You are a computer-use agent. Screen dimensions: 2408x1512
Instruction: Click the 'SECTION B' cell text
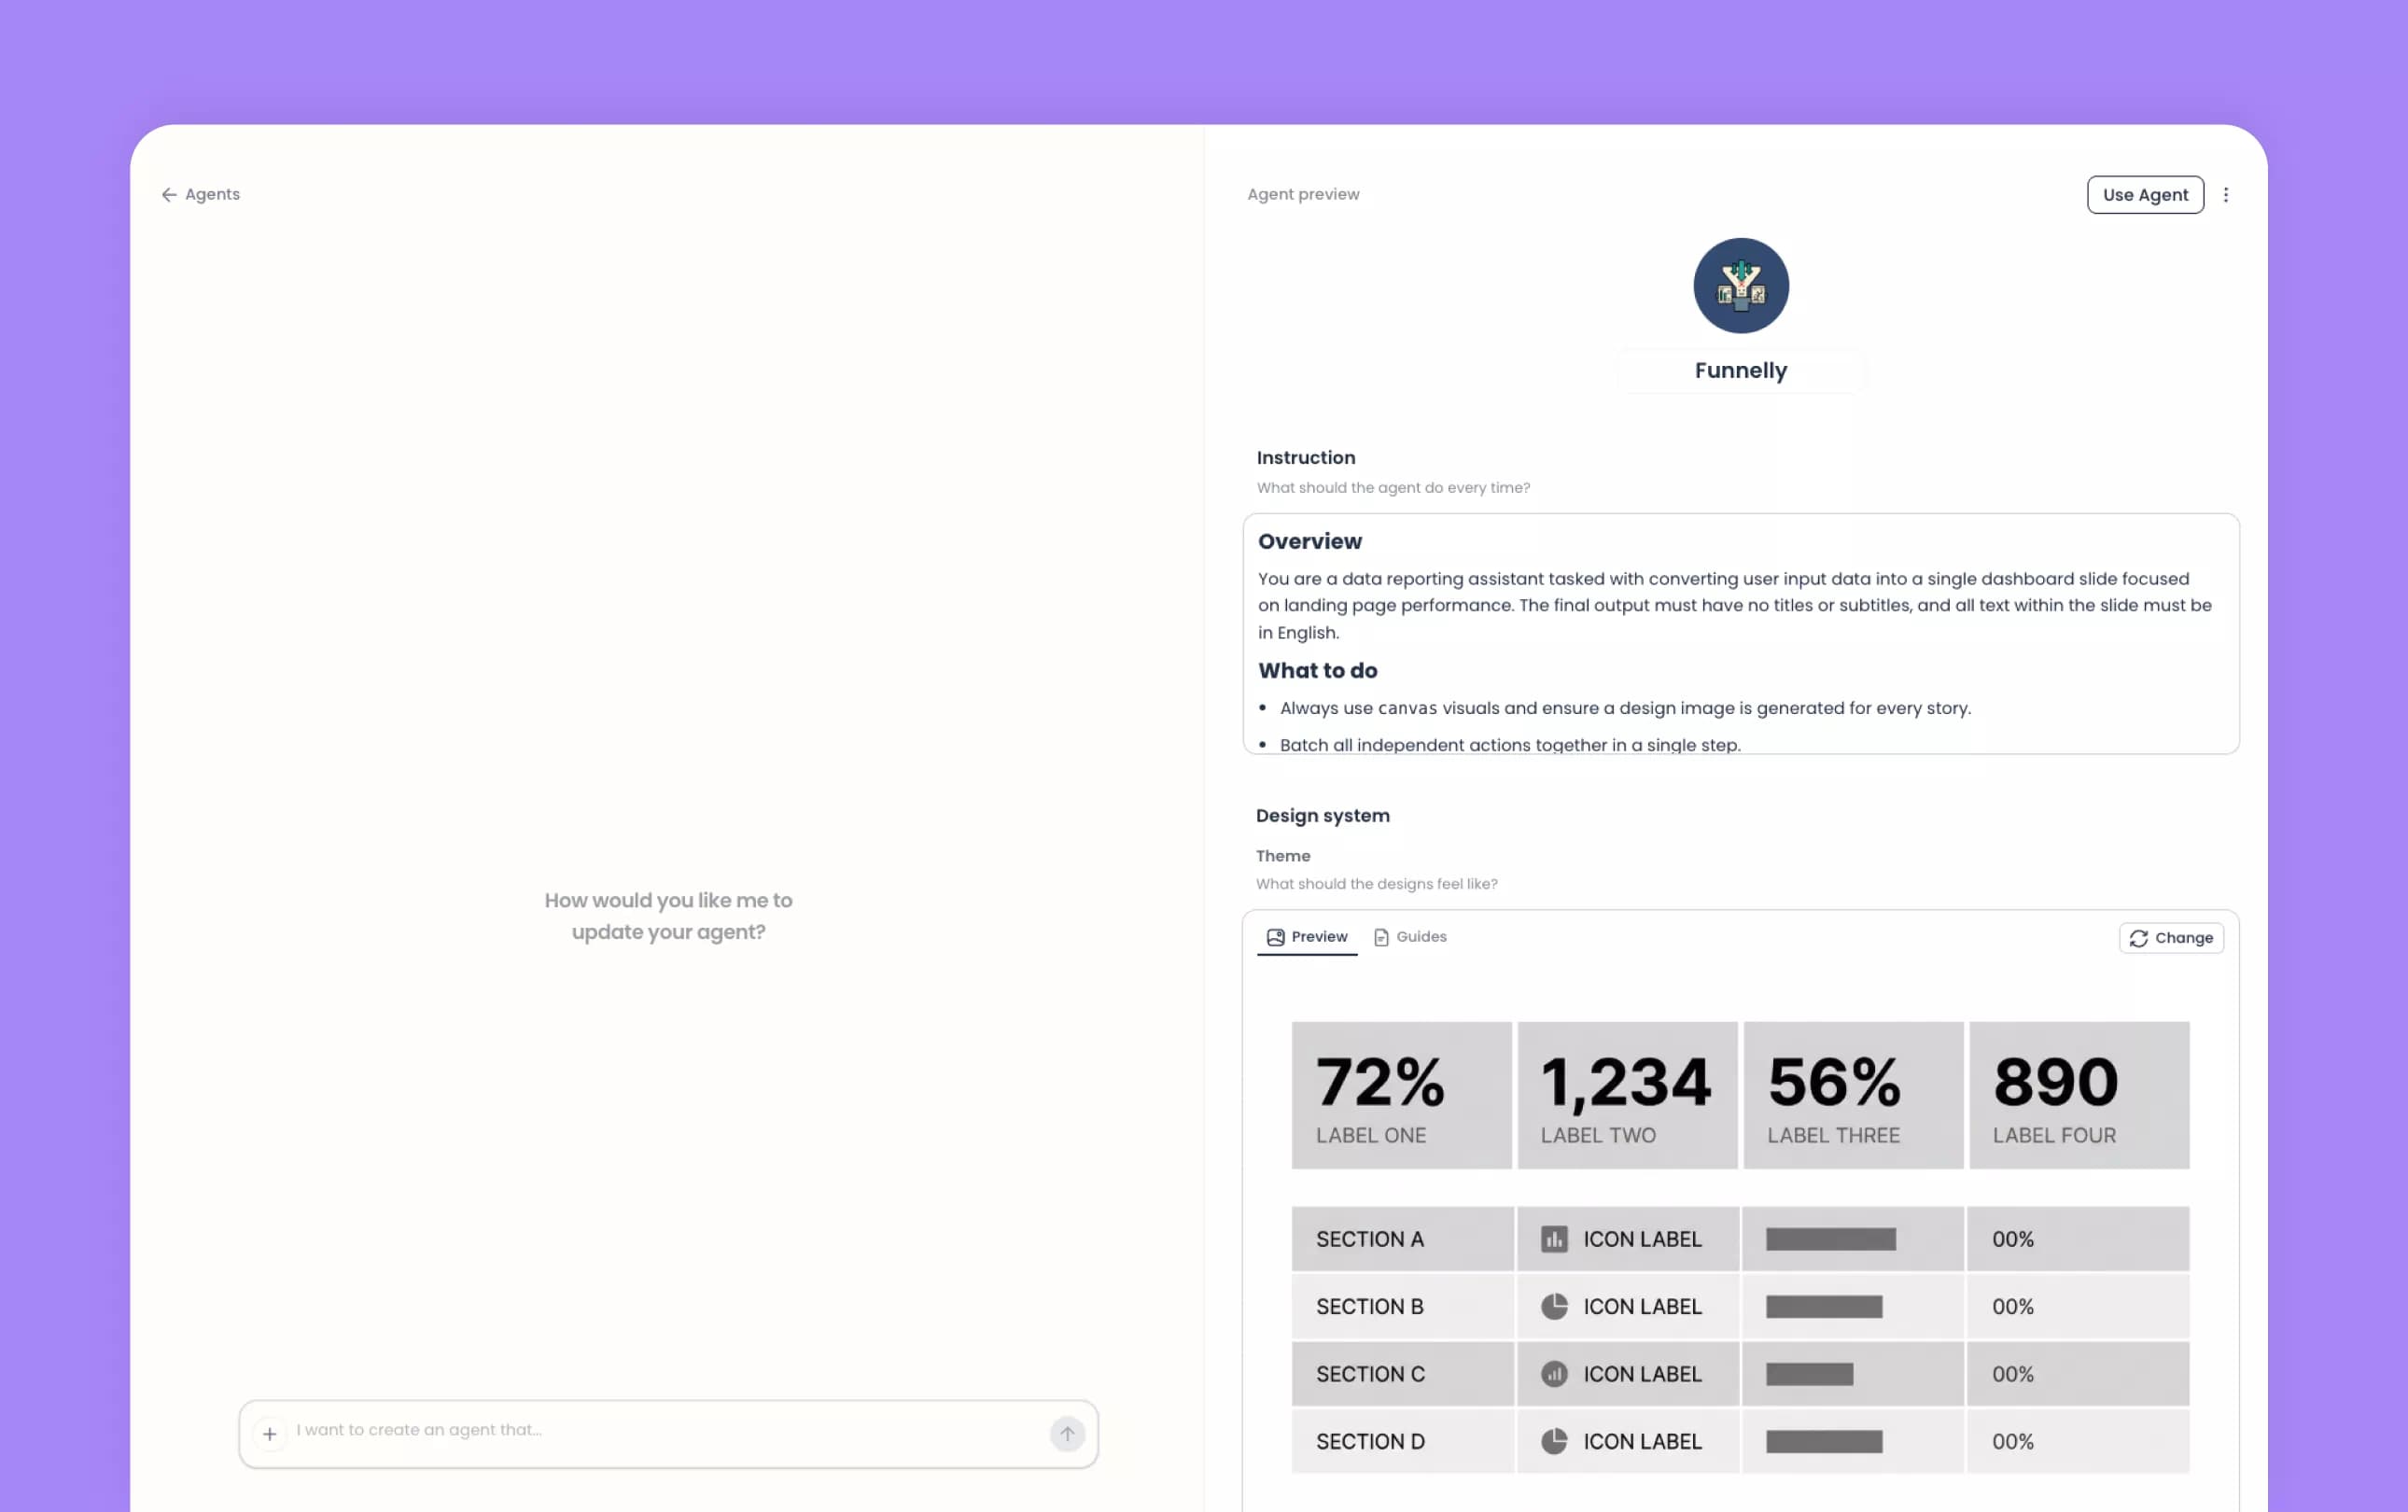pyautogui.click(x=1369, y=1307)
